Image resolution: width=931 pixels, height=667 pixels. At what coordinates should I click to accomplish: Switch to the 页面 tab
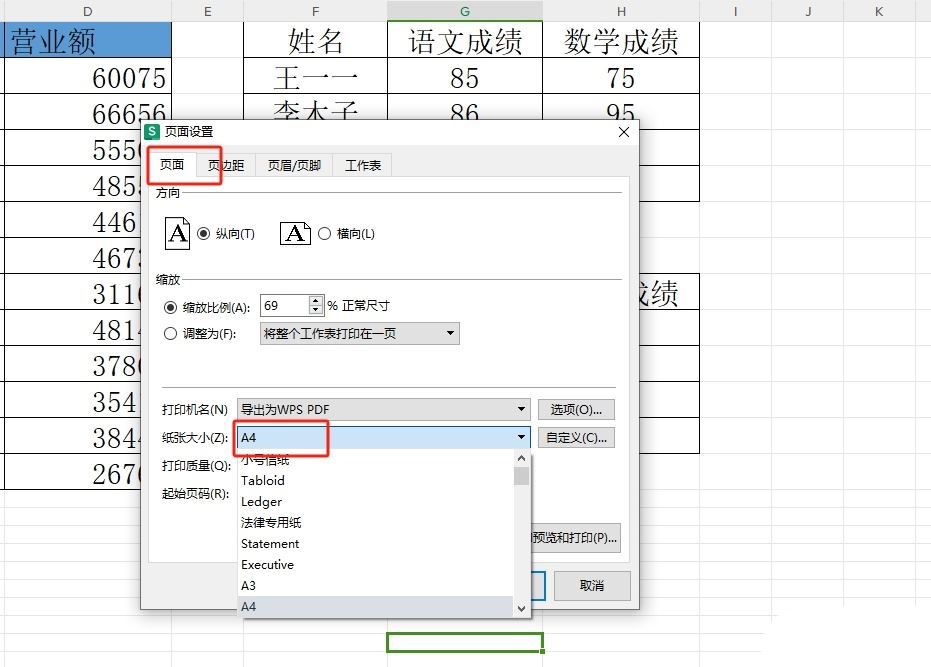point(172,165)
